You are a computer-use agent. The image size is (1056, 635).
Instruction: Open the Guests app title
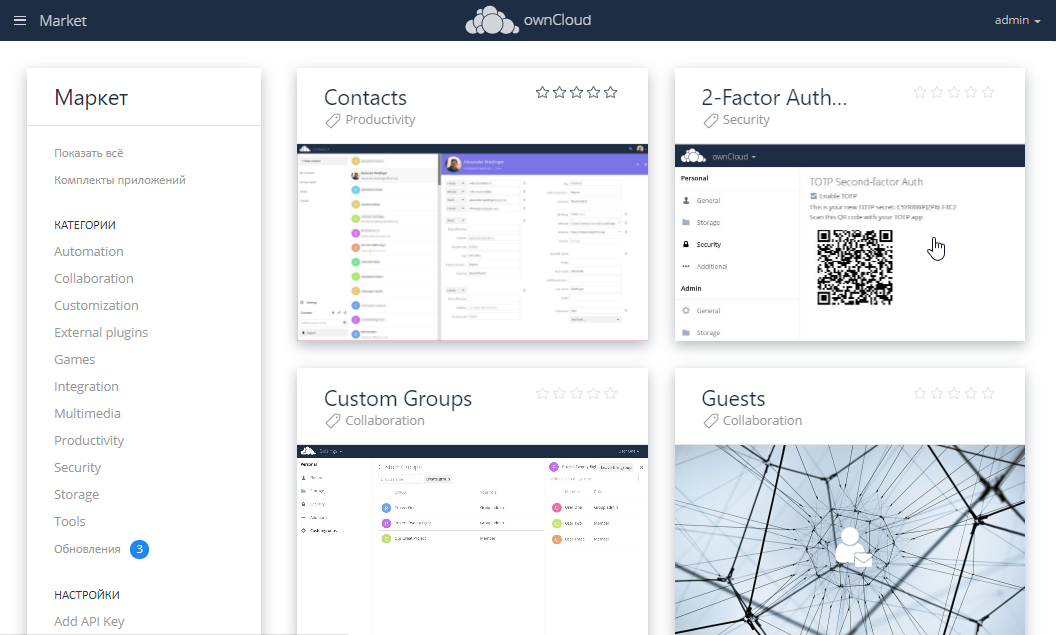click(733, 399)
